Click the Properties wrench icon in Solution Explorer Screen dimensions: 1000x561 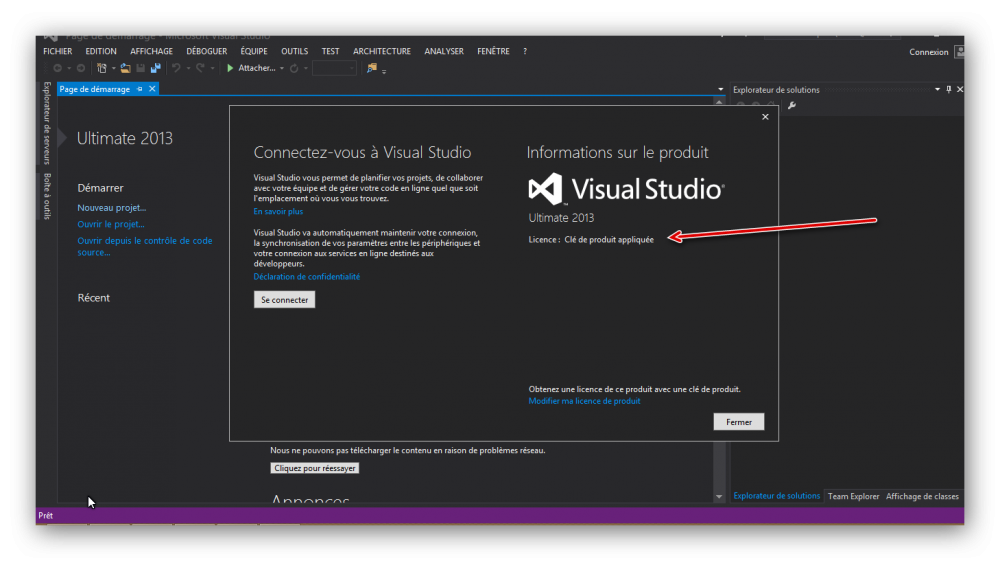click(x=791, y=105)
